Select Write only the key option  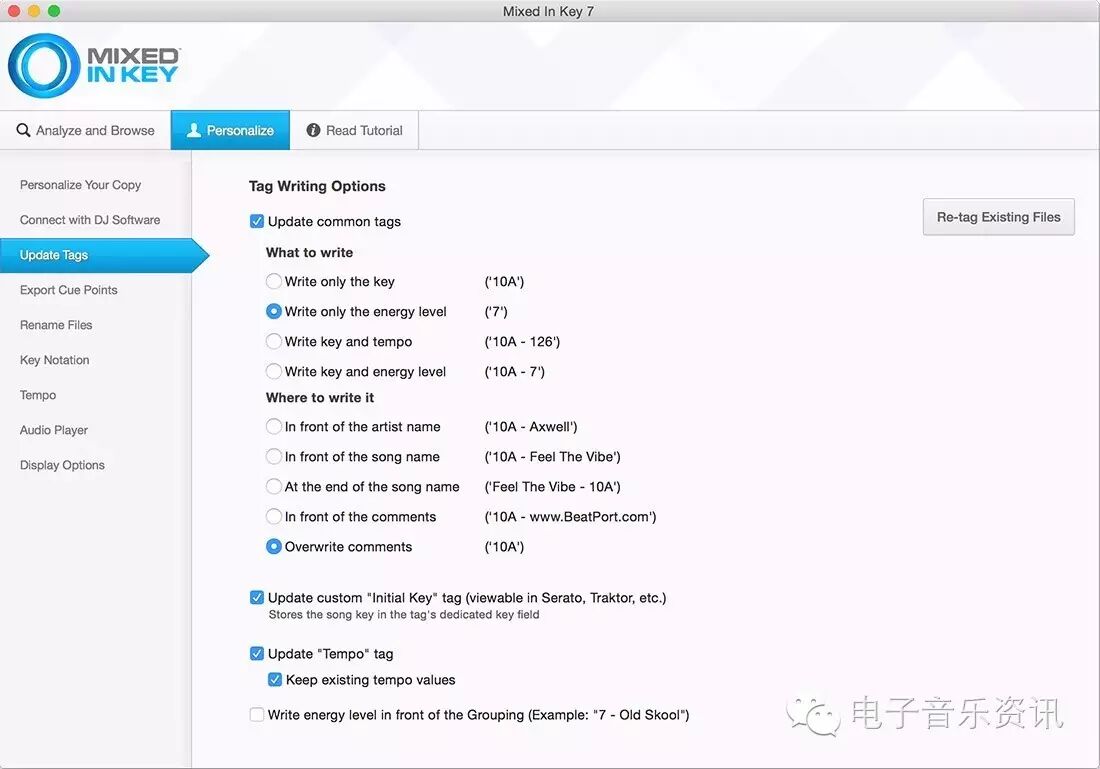click(x=274, y=282)
